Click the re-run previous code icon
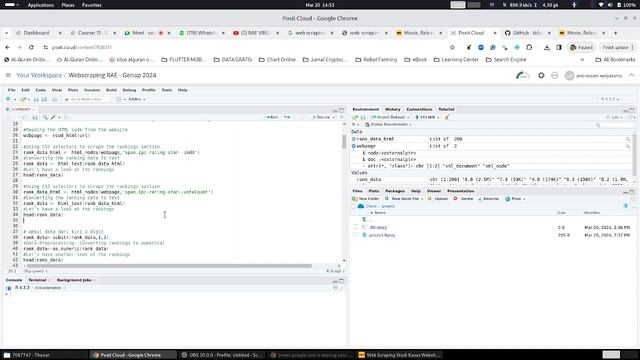 pyautogui.click(x=287, y=118)
